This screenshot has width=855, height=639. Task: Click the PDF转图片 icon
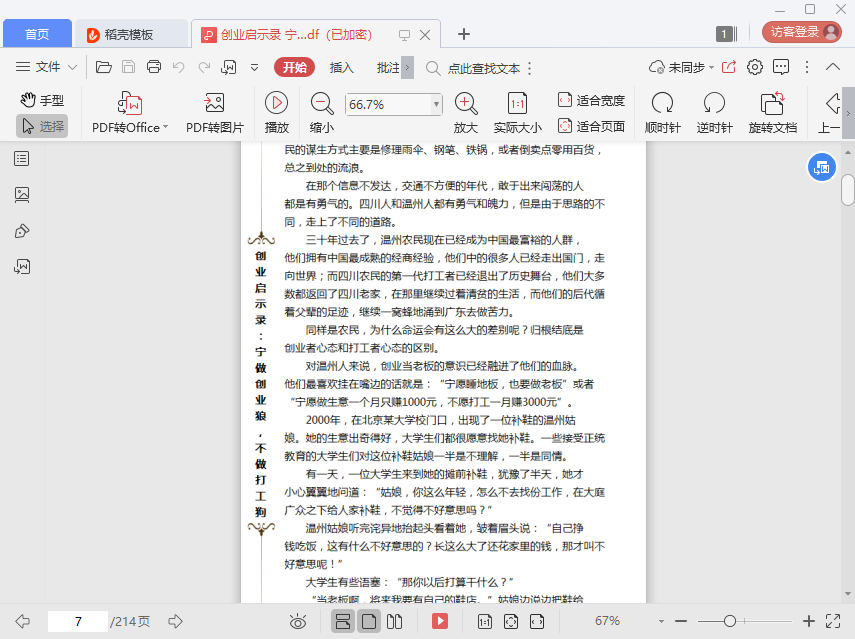coord(214,104)
